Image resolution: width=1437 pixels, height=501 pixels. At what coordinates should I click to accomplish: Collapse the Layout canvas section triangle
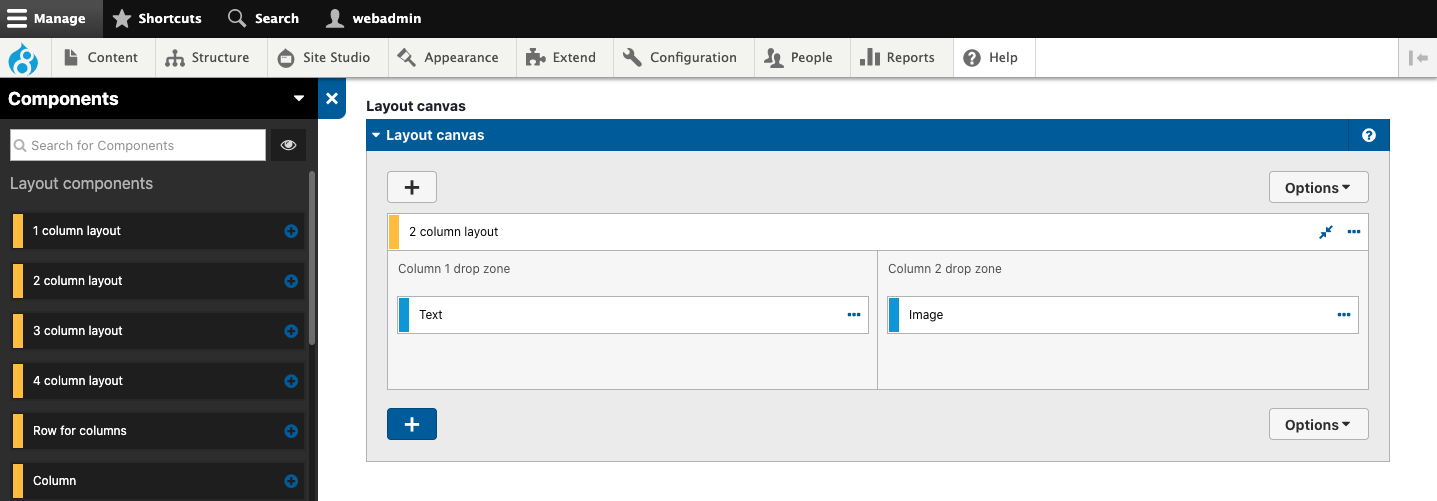[x=376, y=135]
